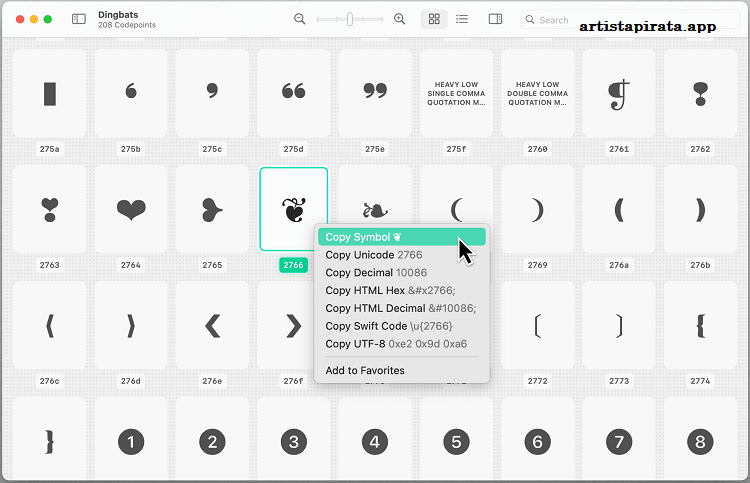Screen dimensions: 750x483
Task: Select the 276b flattened right parenthesis
Action: click(700, 209)
